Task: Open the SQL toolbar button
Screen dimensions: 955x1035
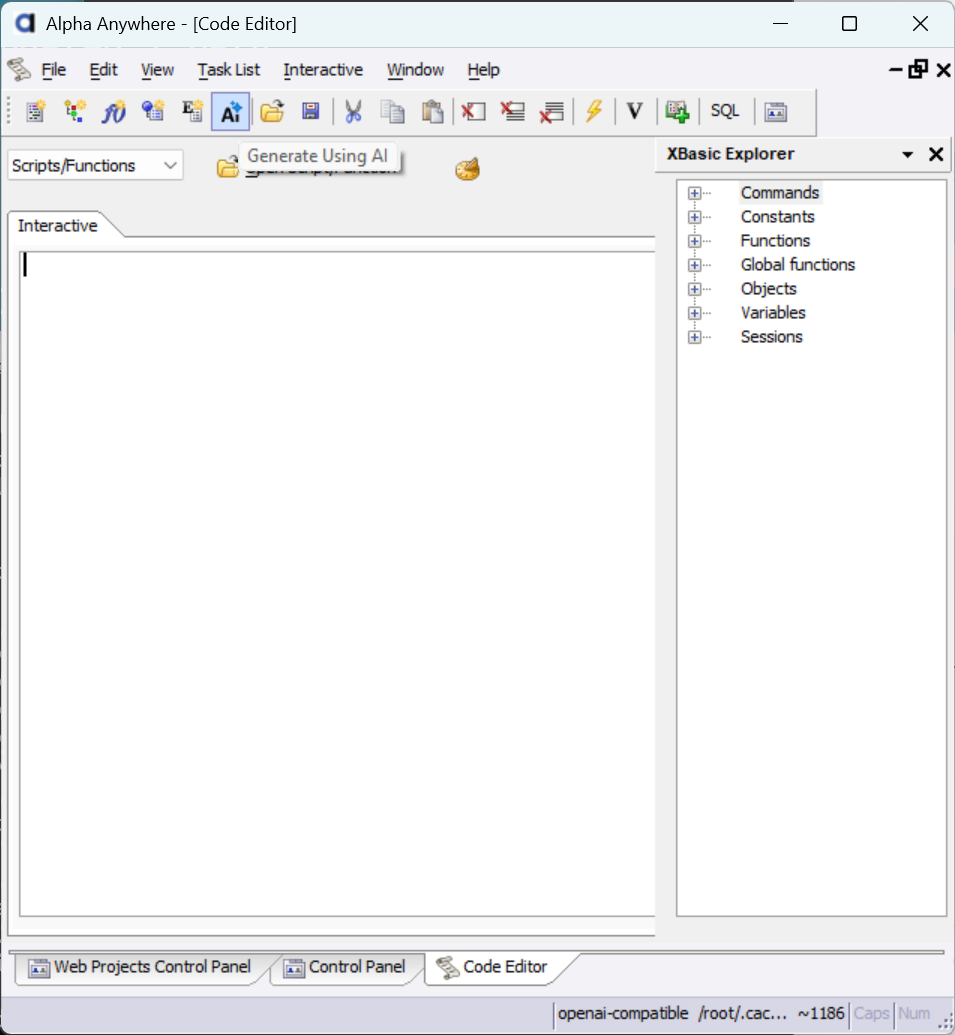Action: [x=725, y=111]
